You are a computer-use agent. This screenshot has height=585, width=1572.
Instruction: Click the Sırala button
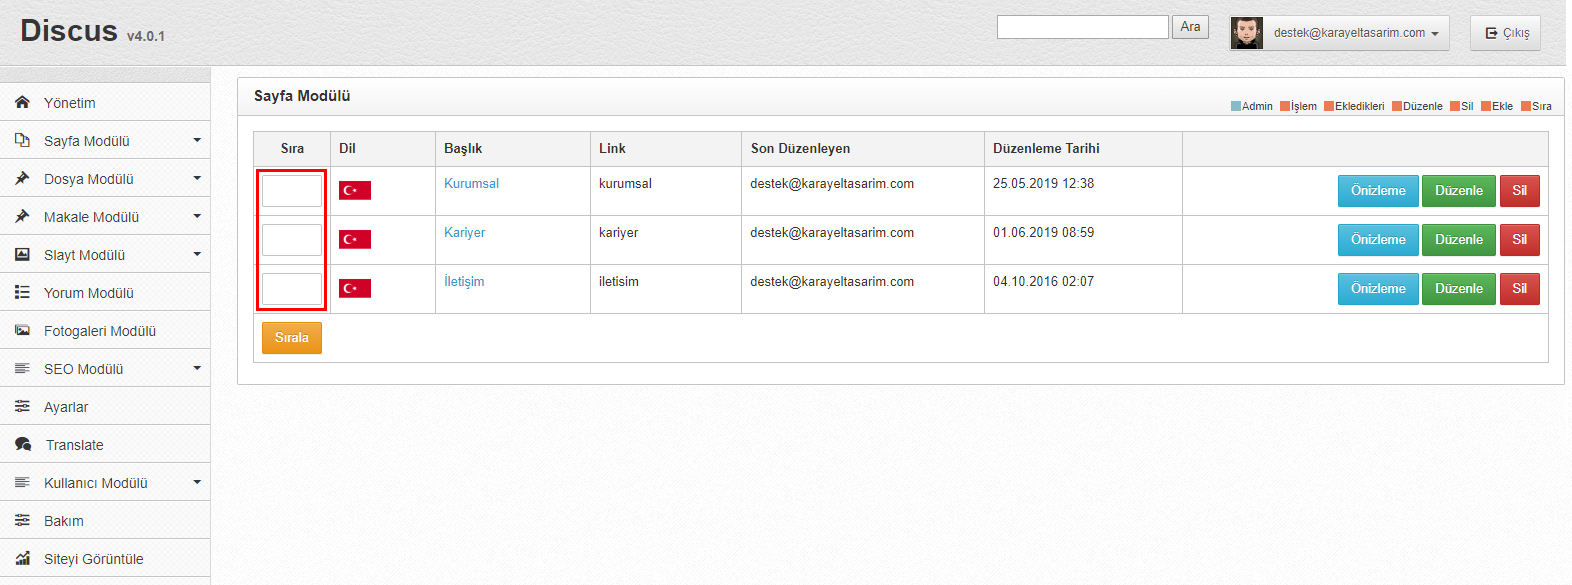click(x=292, y=338)
